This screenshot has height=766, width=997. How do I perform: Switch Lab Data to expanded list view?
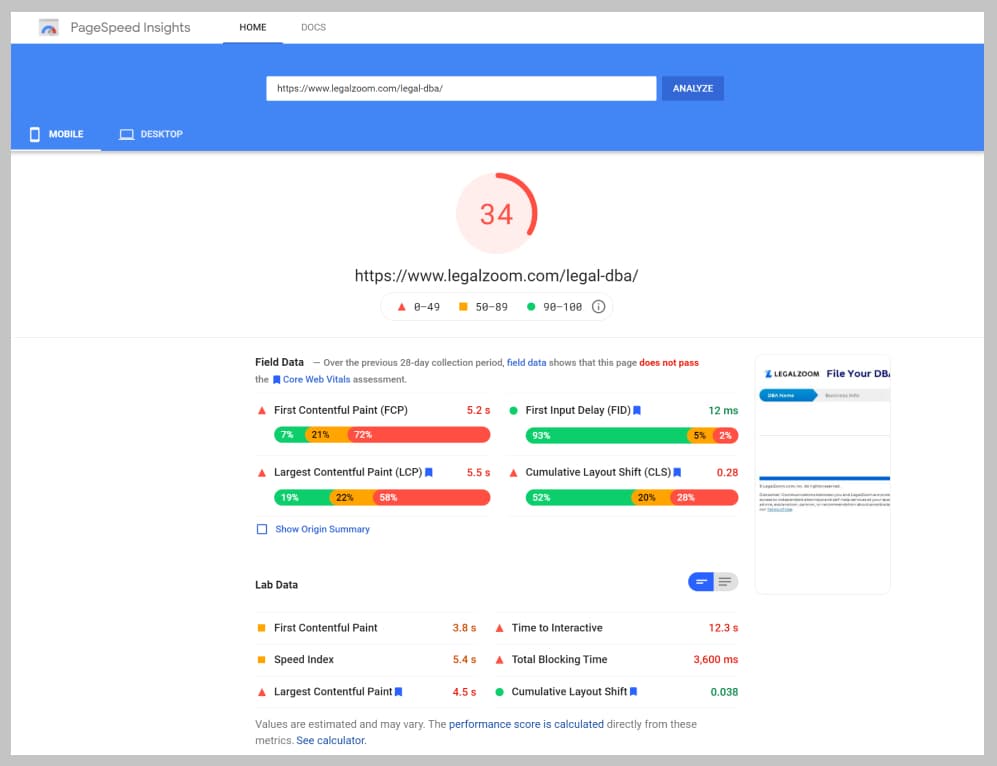(725, 582)
